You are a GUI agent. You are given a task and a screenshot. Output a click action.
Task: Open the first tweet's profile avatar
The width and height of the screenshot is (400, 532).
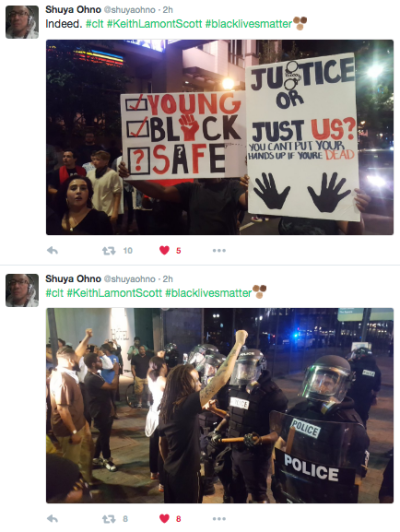click(x=22, y=22)
